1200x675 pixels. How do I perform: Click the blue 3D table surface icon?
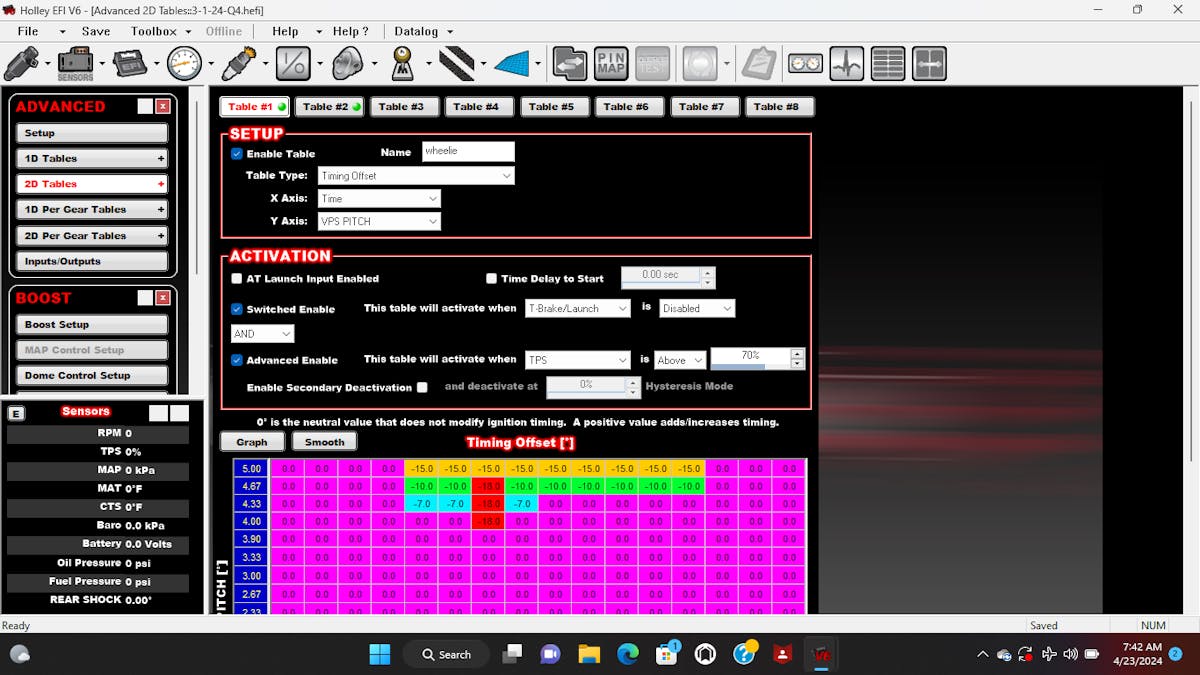[511, 64]
